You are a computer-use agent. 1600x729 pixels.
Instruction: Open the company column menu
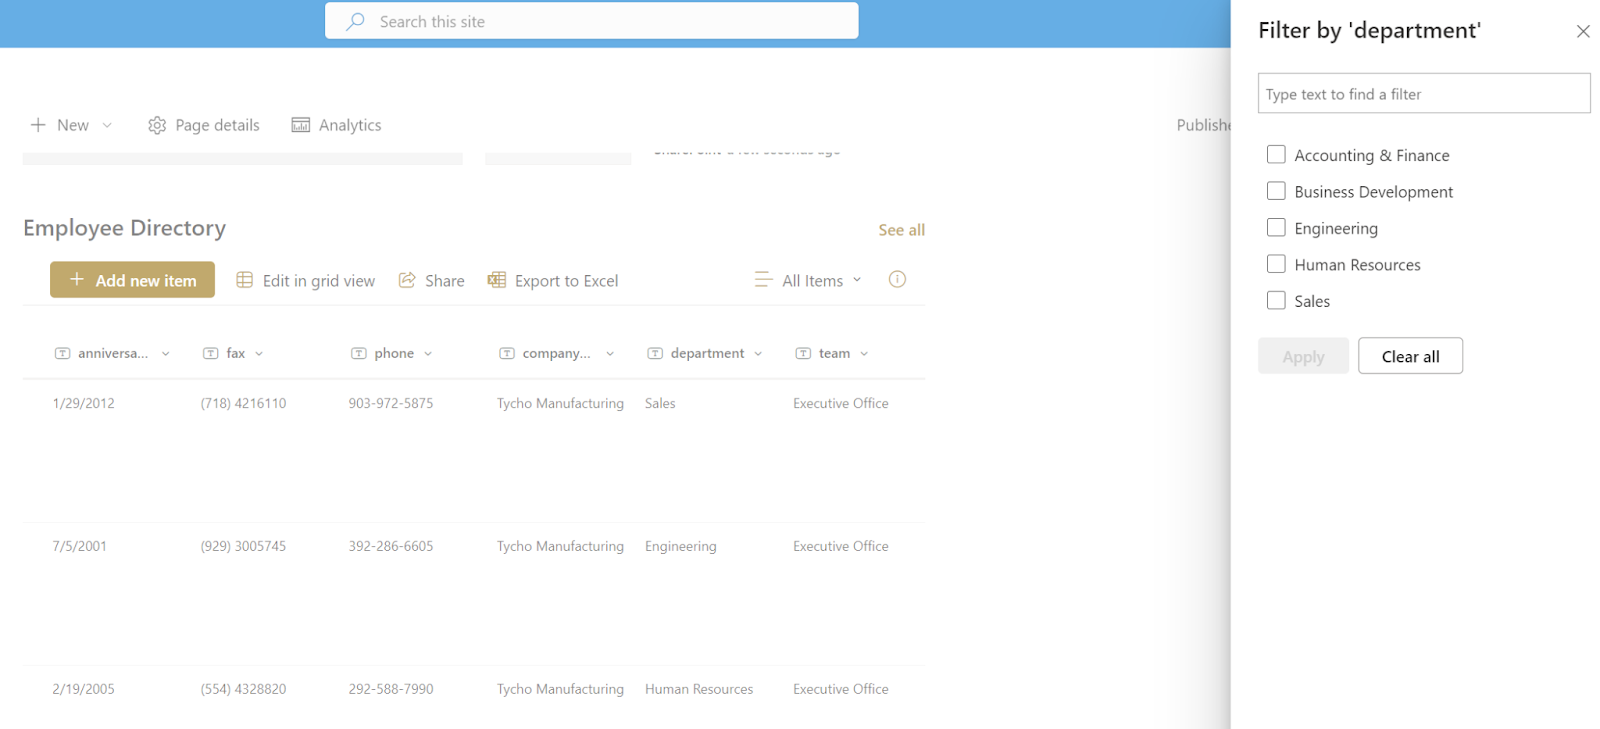click(x=610, y=353)
